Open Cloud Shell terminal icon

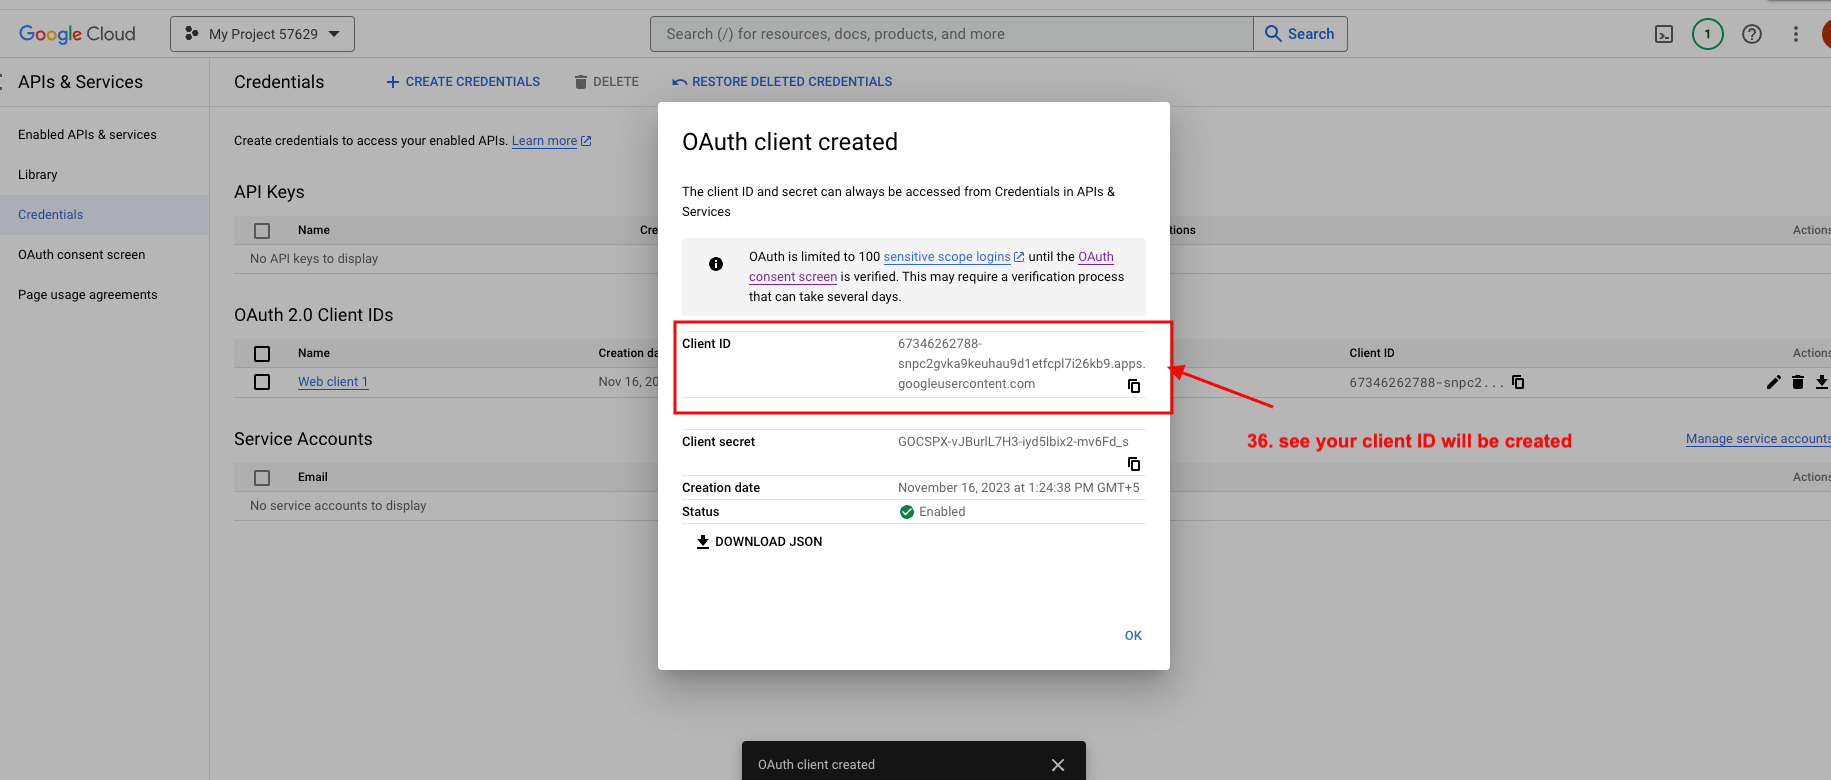click(x=1664, y=34)
